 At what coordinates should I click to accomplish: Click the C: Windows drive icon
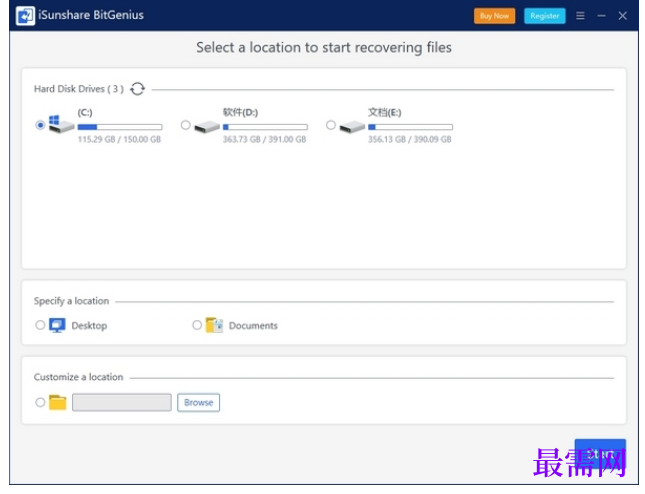61,124
